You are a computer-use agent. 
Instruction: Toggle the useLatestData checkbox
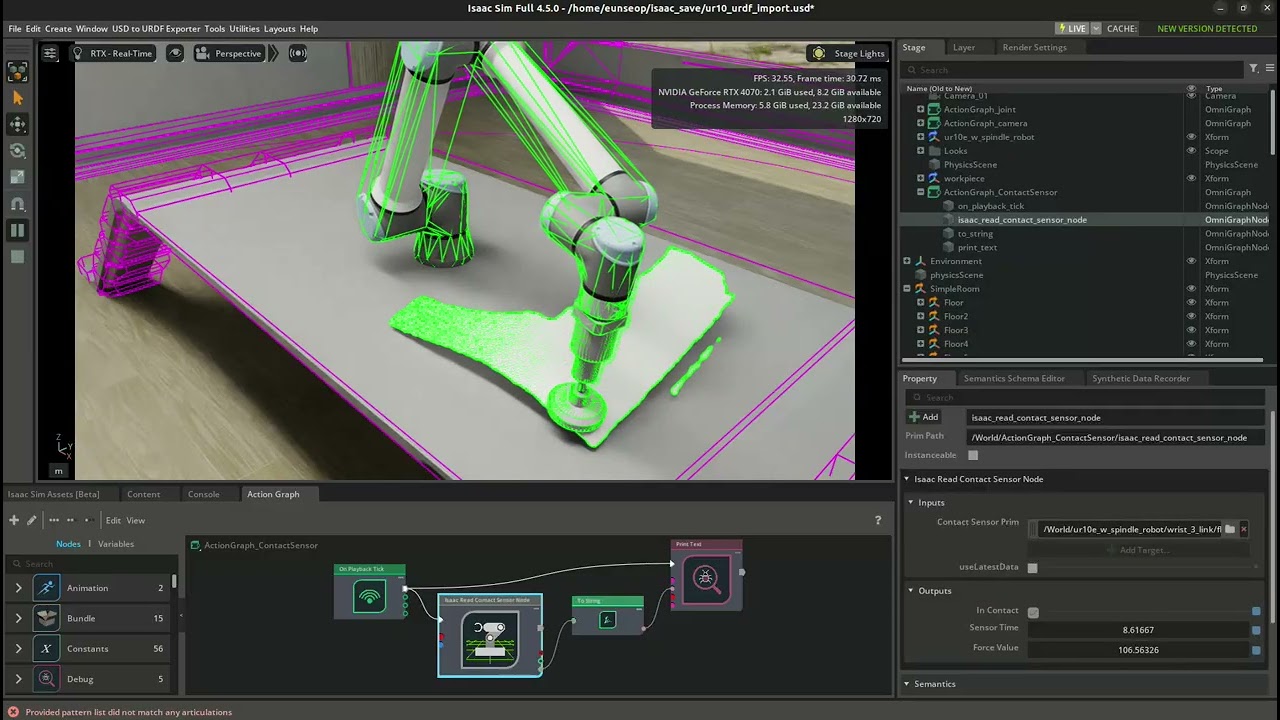click(1032, 568)
